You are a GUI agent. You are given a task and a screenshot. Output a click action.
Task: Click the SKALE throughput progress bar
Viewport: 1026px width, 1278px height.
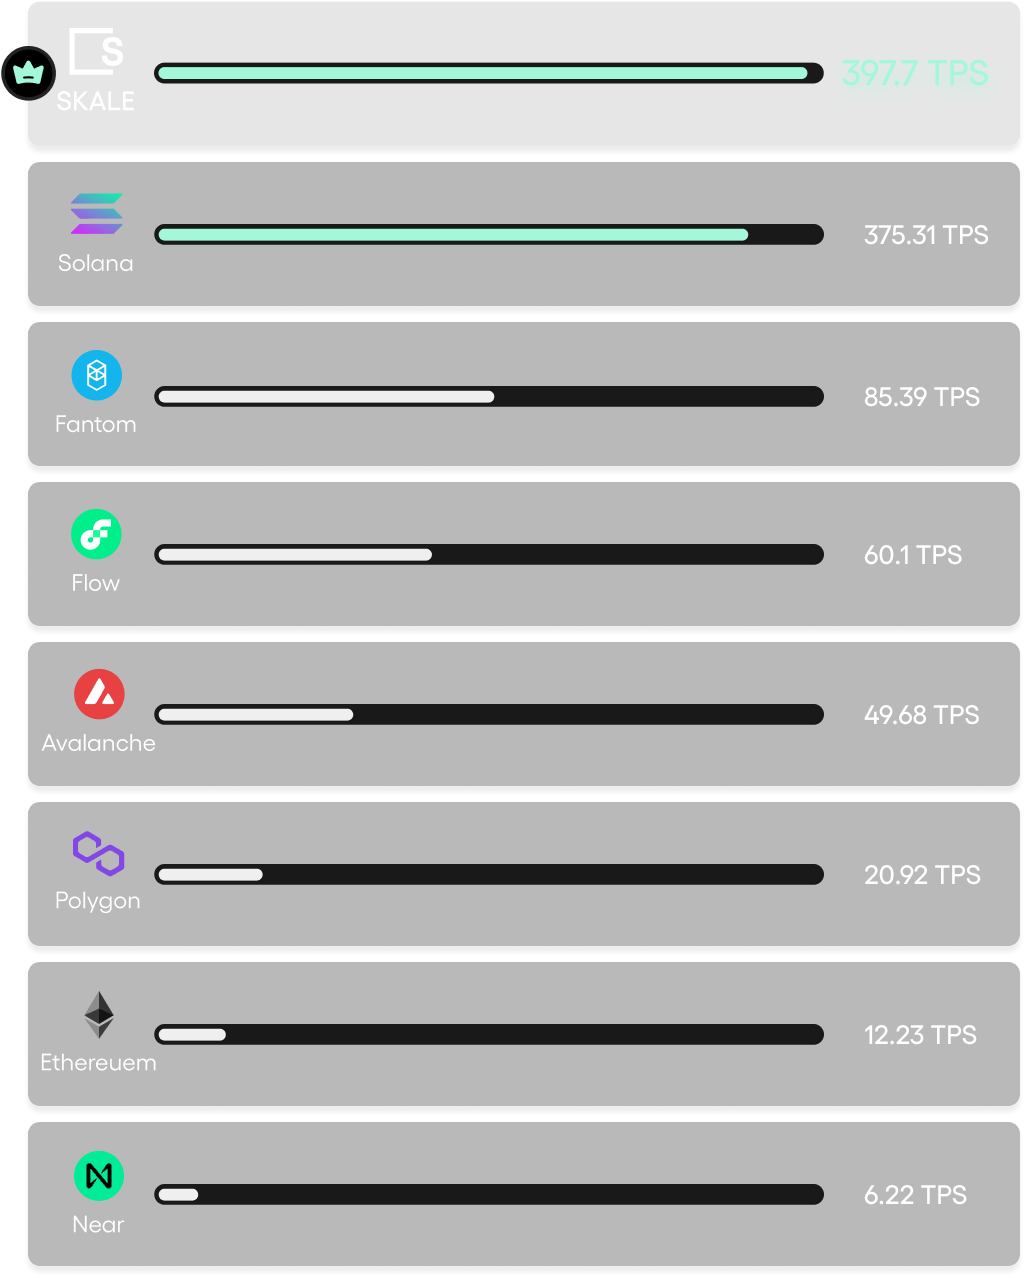coord(489,73)
